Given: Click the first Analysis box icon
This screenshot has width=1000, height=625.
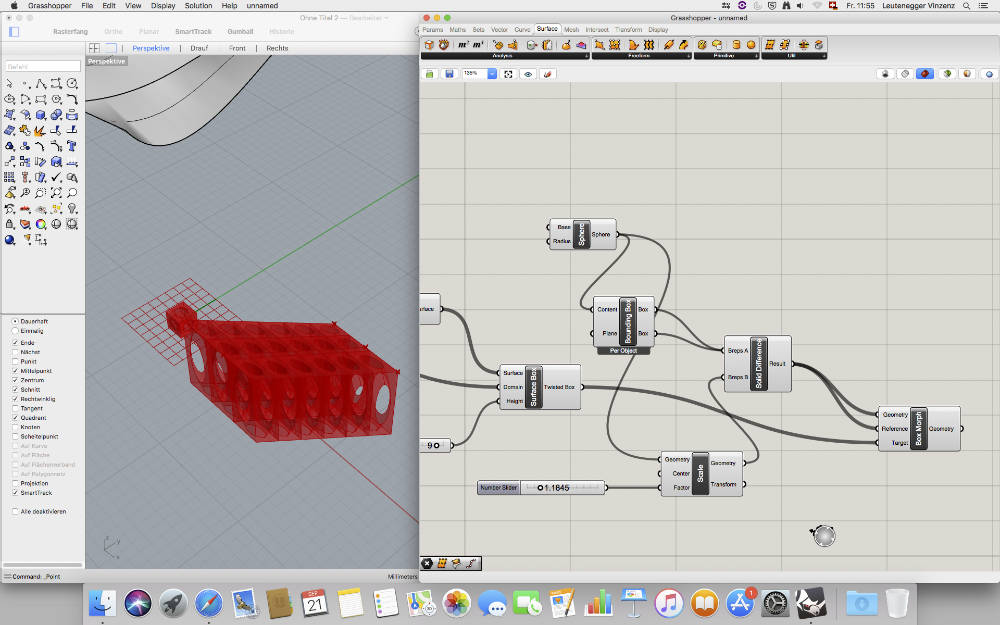Looking at the screenshot, I should coord(429,45).
